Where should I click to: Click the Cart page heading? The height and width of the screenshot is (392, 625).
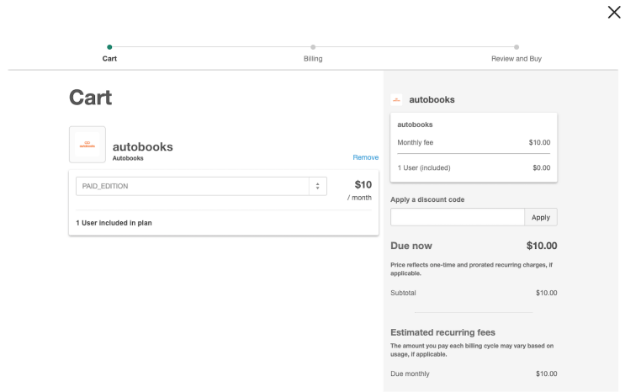pyautogui.click(x=90, y=97)
